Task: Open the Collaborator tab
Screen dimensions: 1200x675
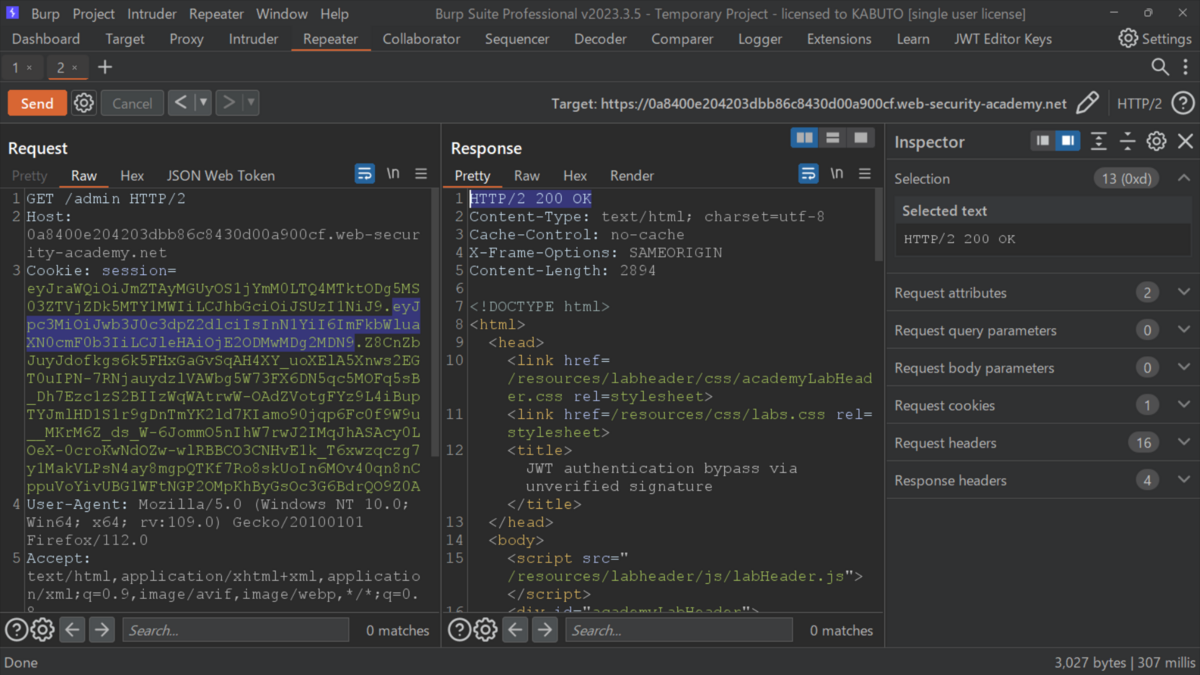Action: coord(421,39)
